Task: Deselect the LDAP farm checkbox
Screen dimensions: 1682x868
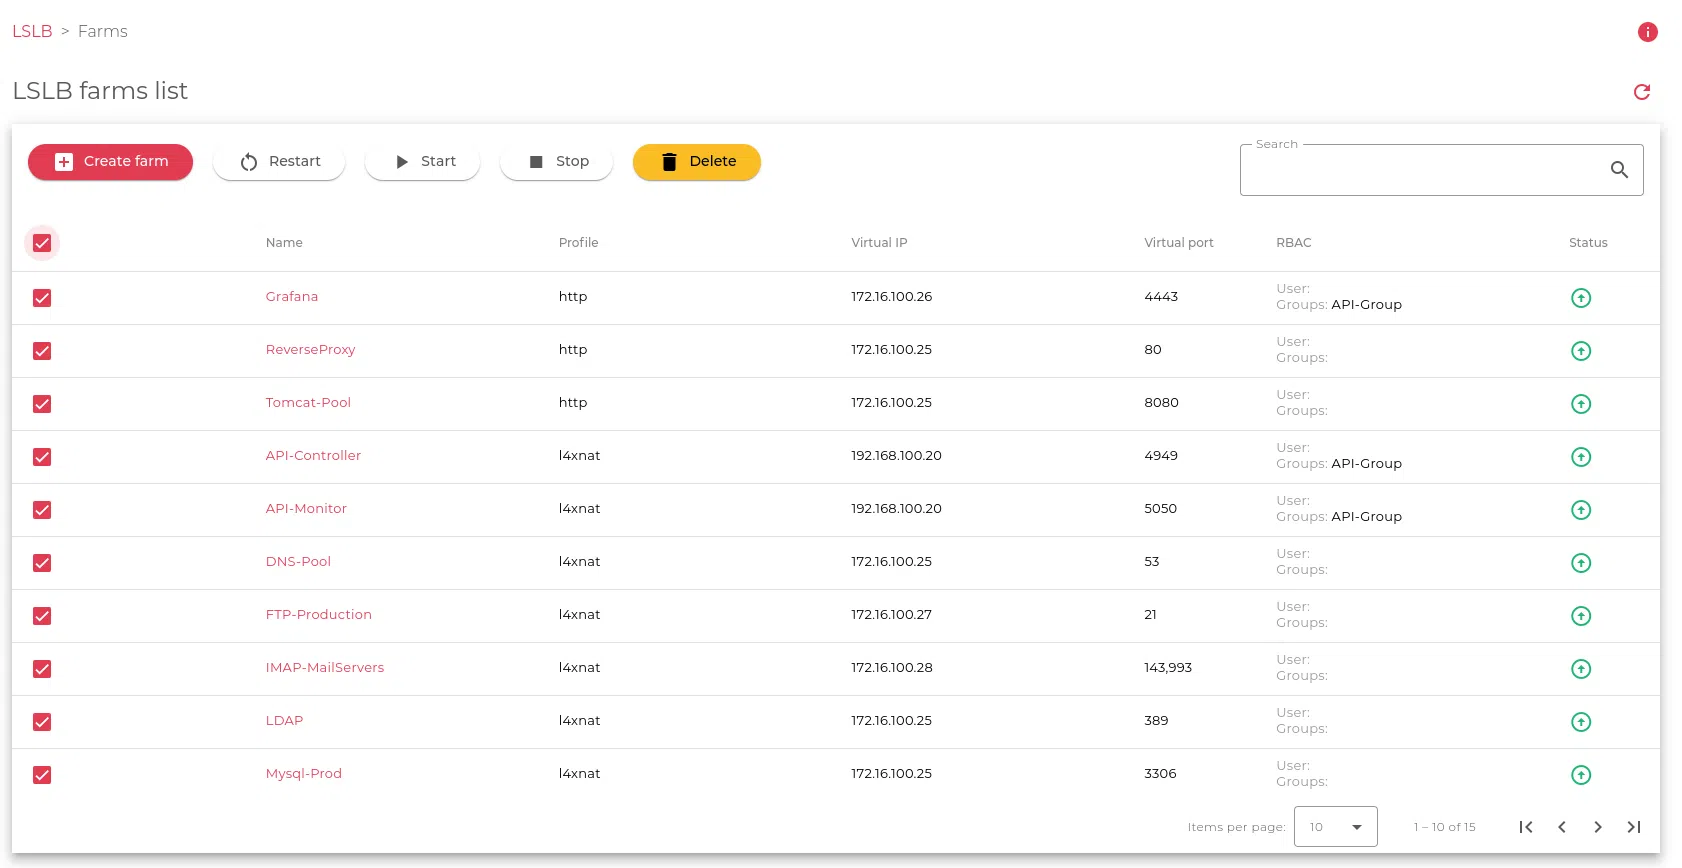Action: point(42,722)
